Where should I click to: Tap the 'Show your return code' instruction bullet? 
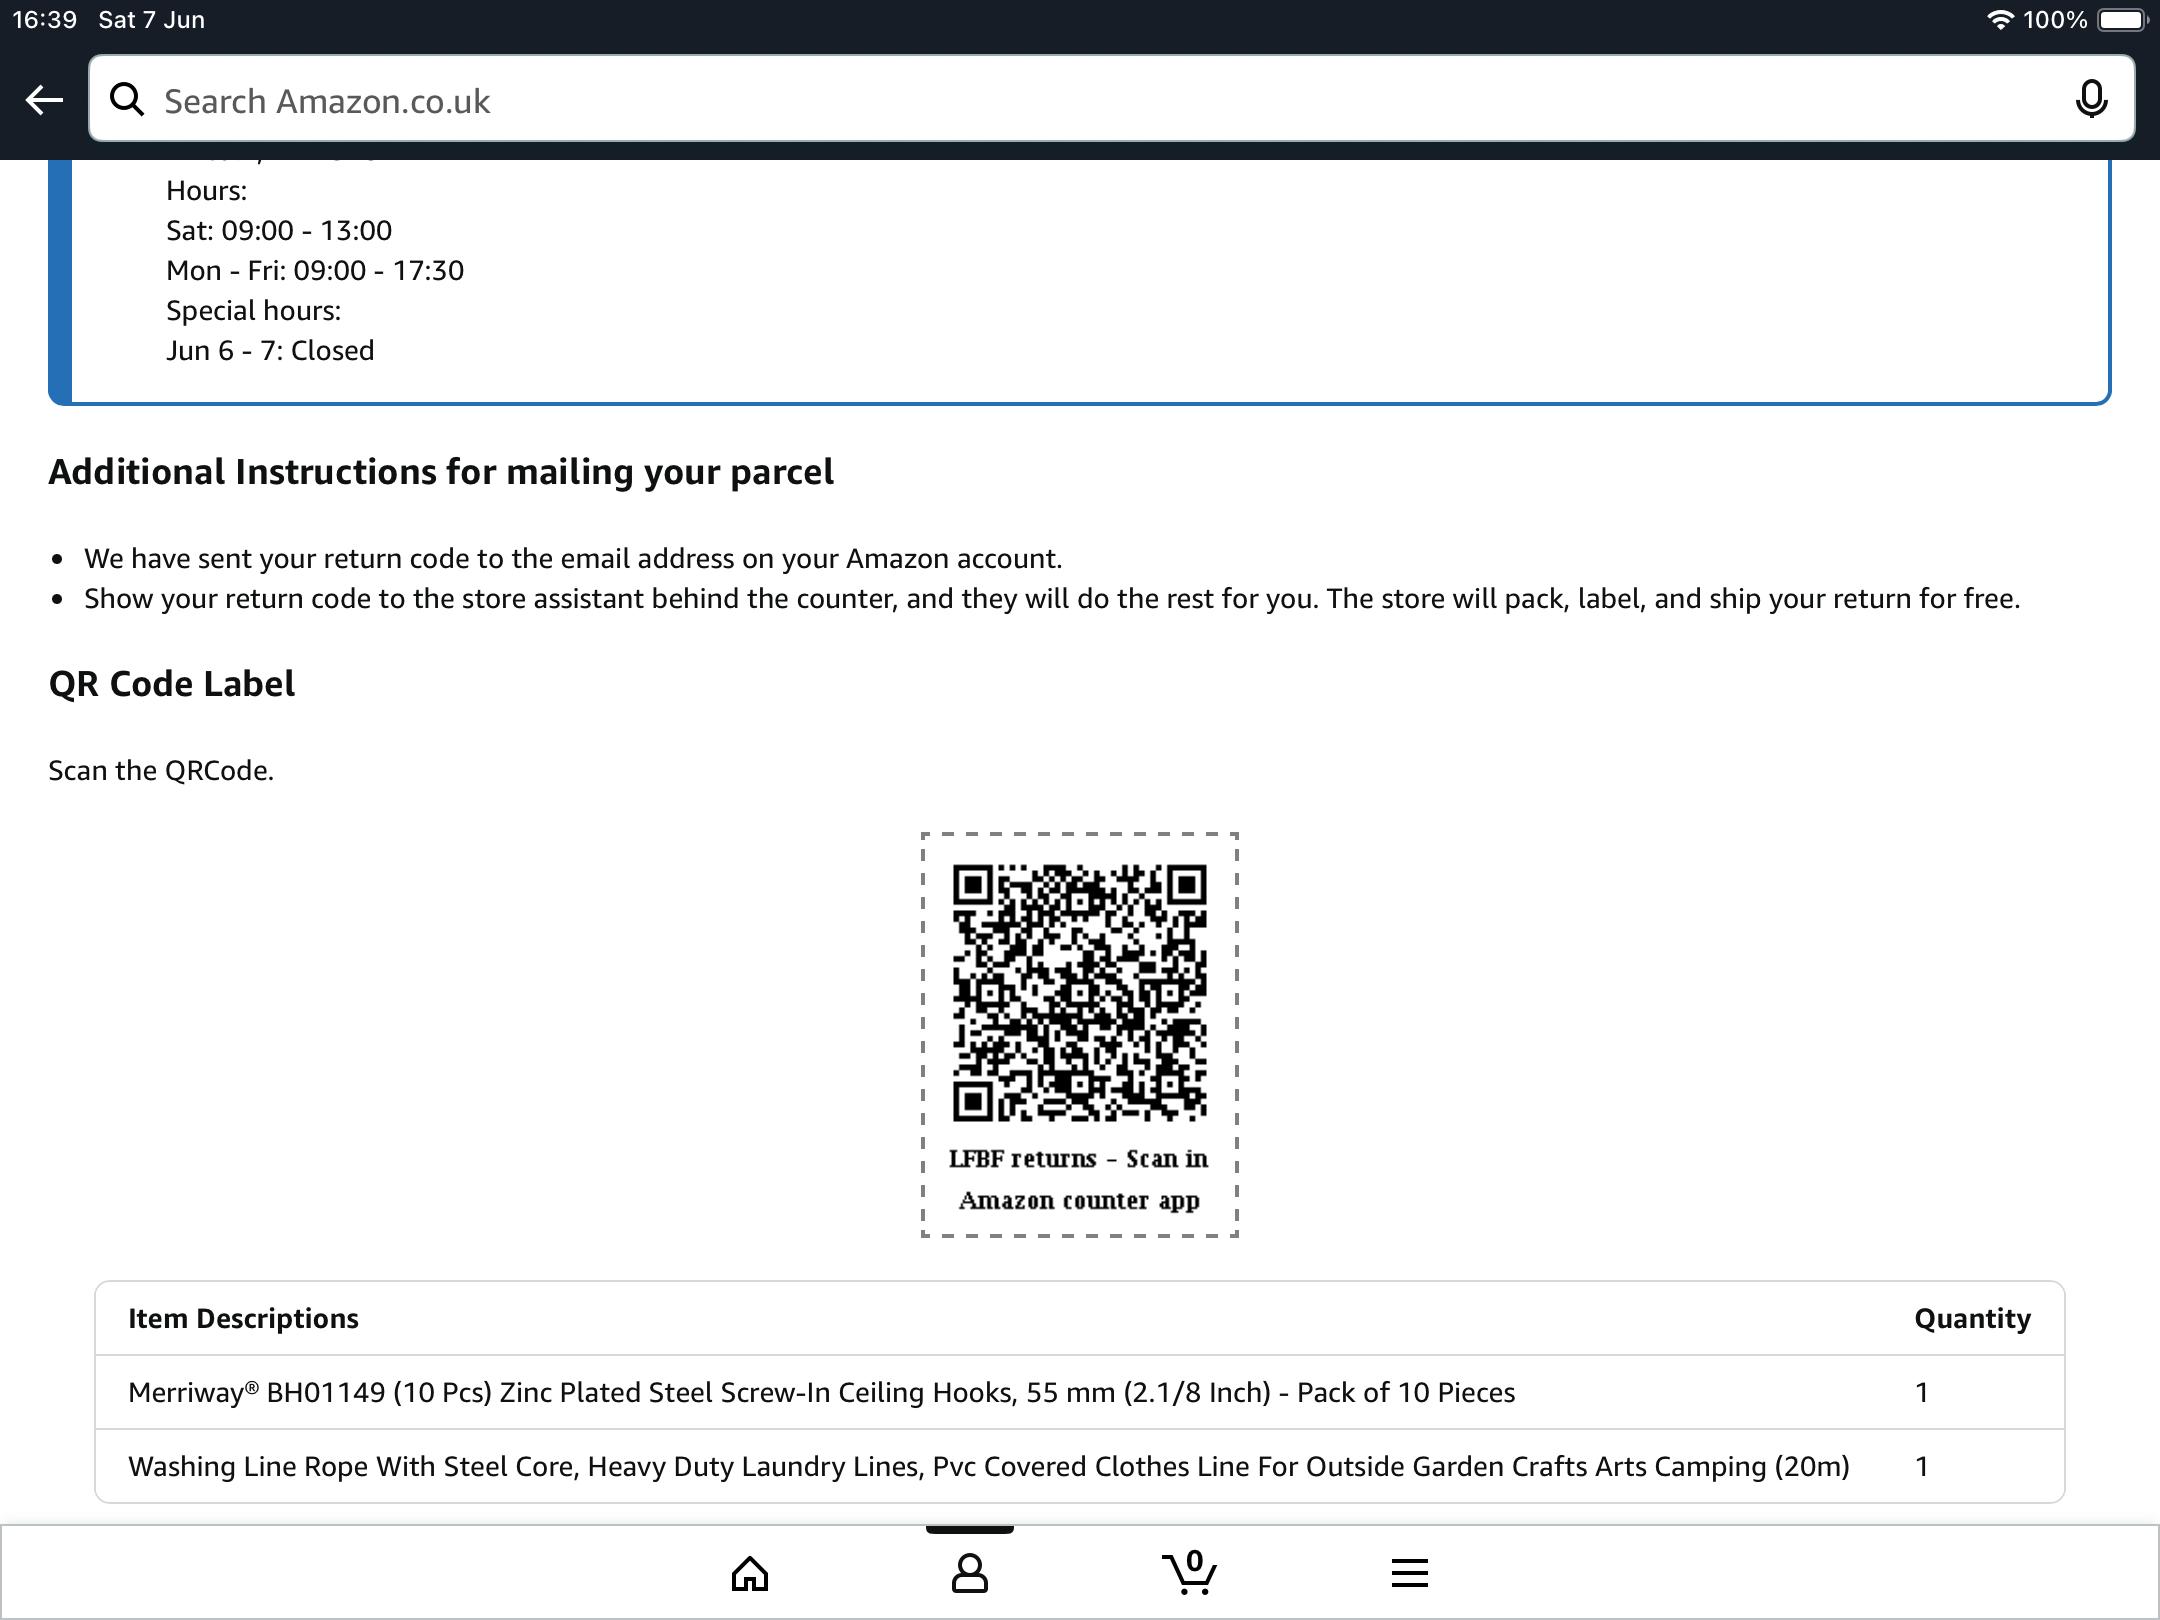click(1052, 599)
